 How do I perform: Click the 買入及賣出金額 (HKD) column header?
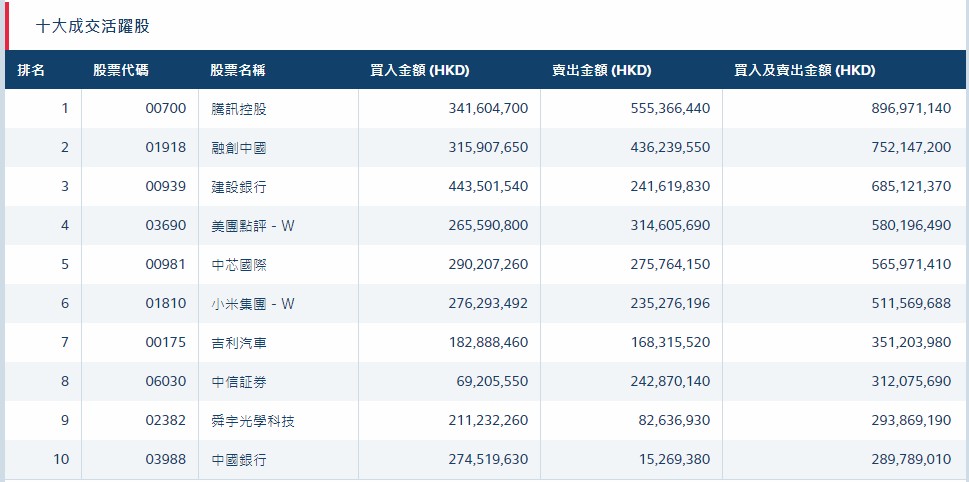click(805, 70)
